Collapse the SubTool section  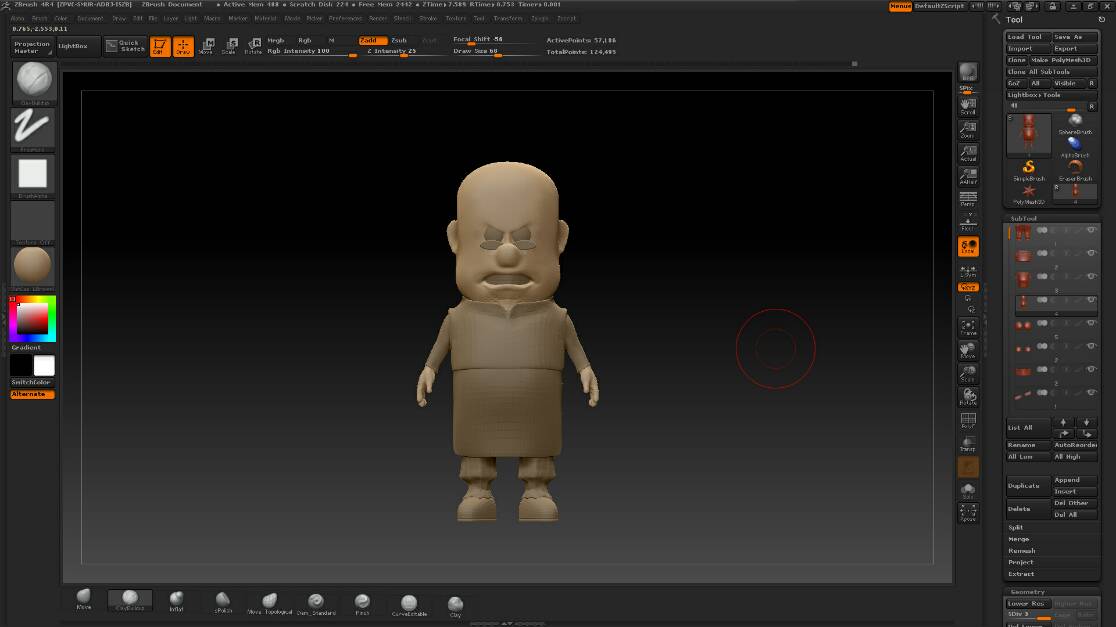pyautogui.click(x=1023, y=218)
